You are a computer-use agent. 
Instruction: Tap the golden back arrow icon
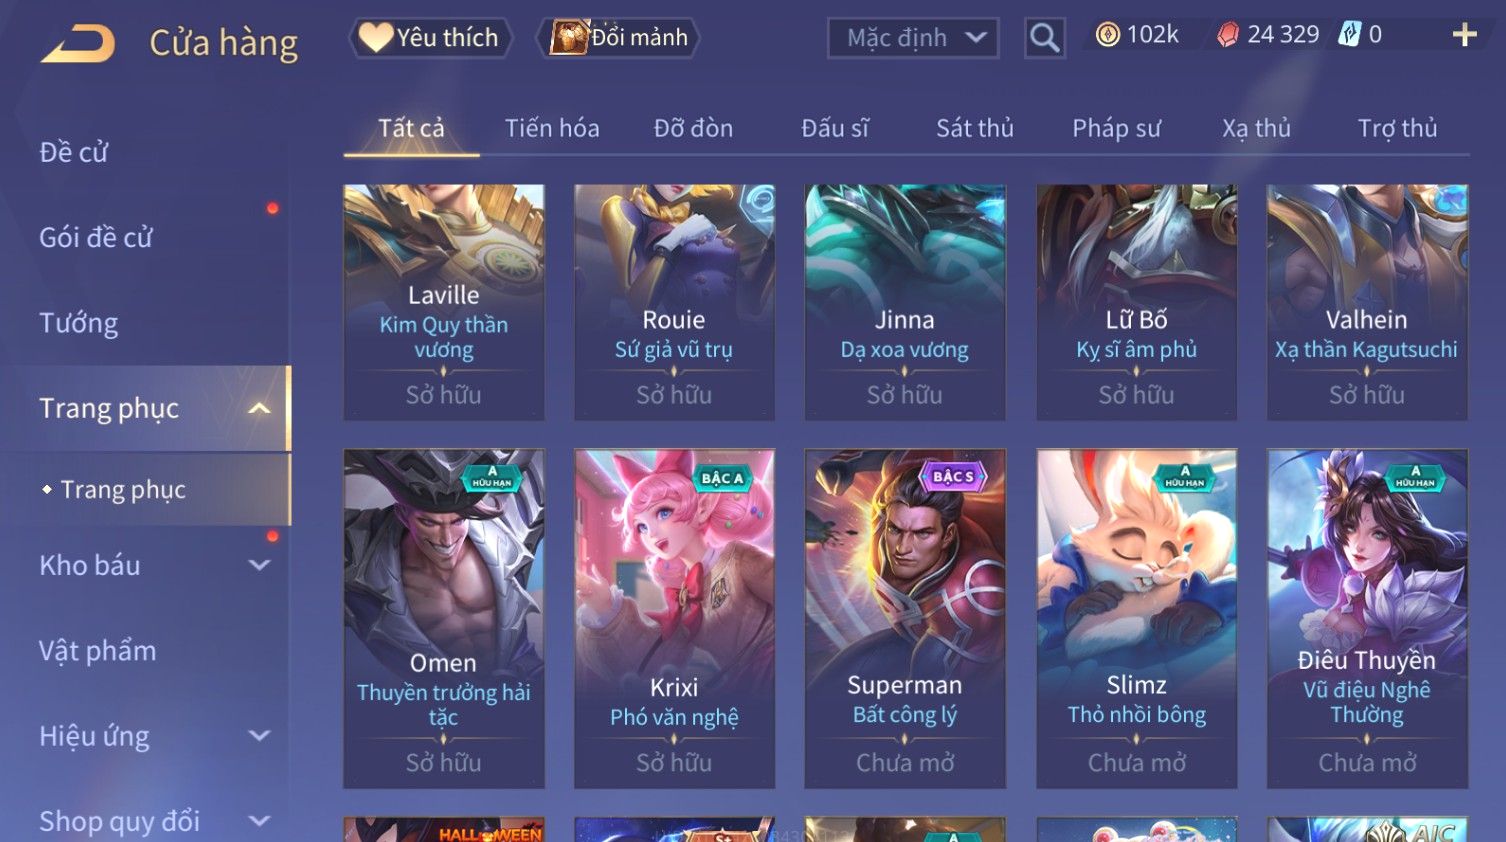tap(78, 44)
